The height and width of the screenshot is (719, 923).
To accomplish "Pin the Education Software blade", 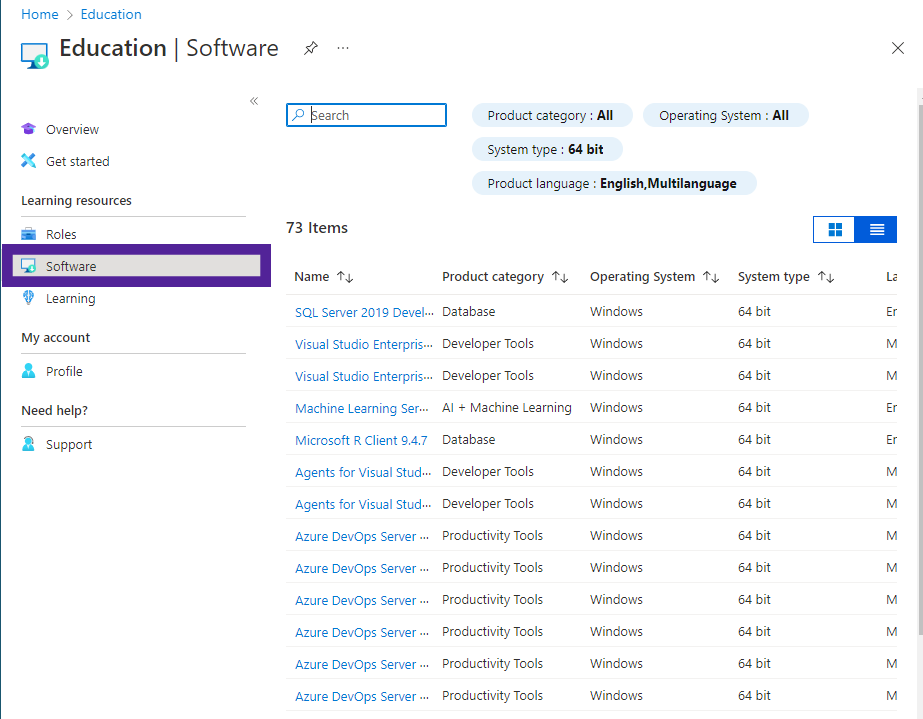I will [311, 48].
